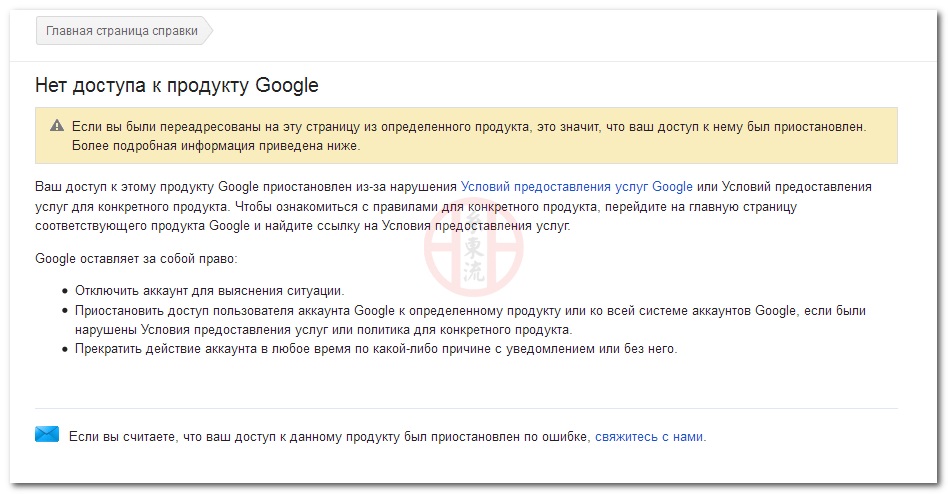This screenshot has height=494, width=948.
Task: Follow the 'свяжитесь с нами' link
Action: [x=649, y=437]
